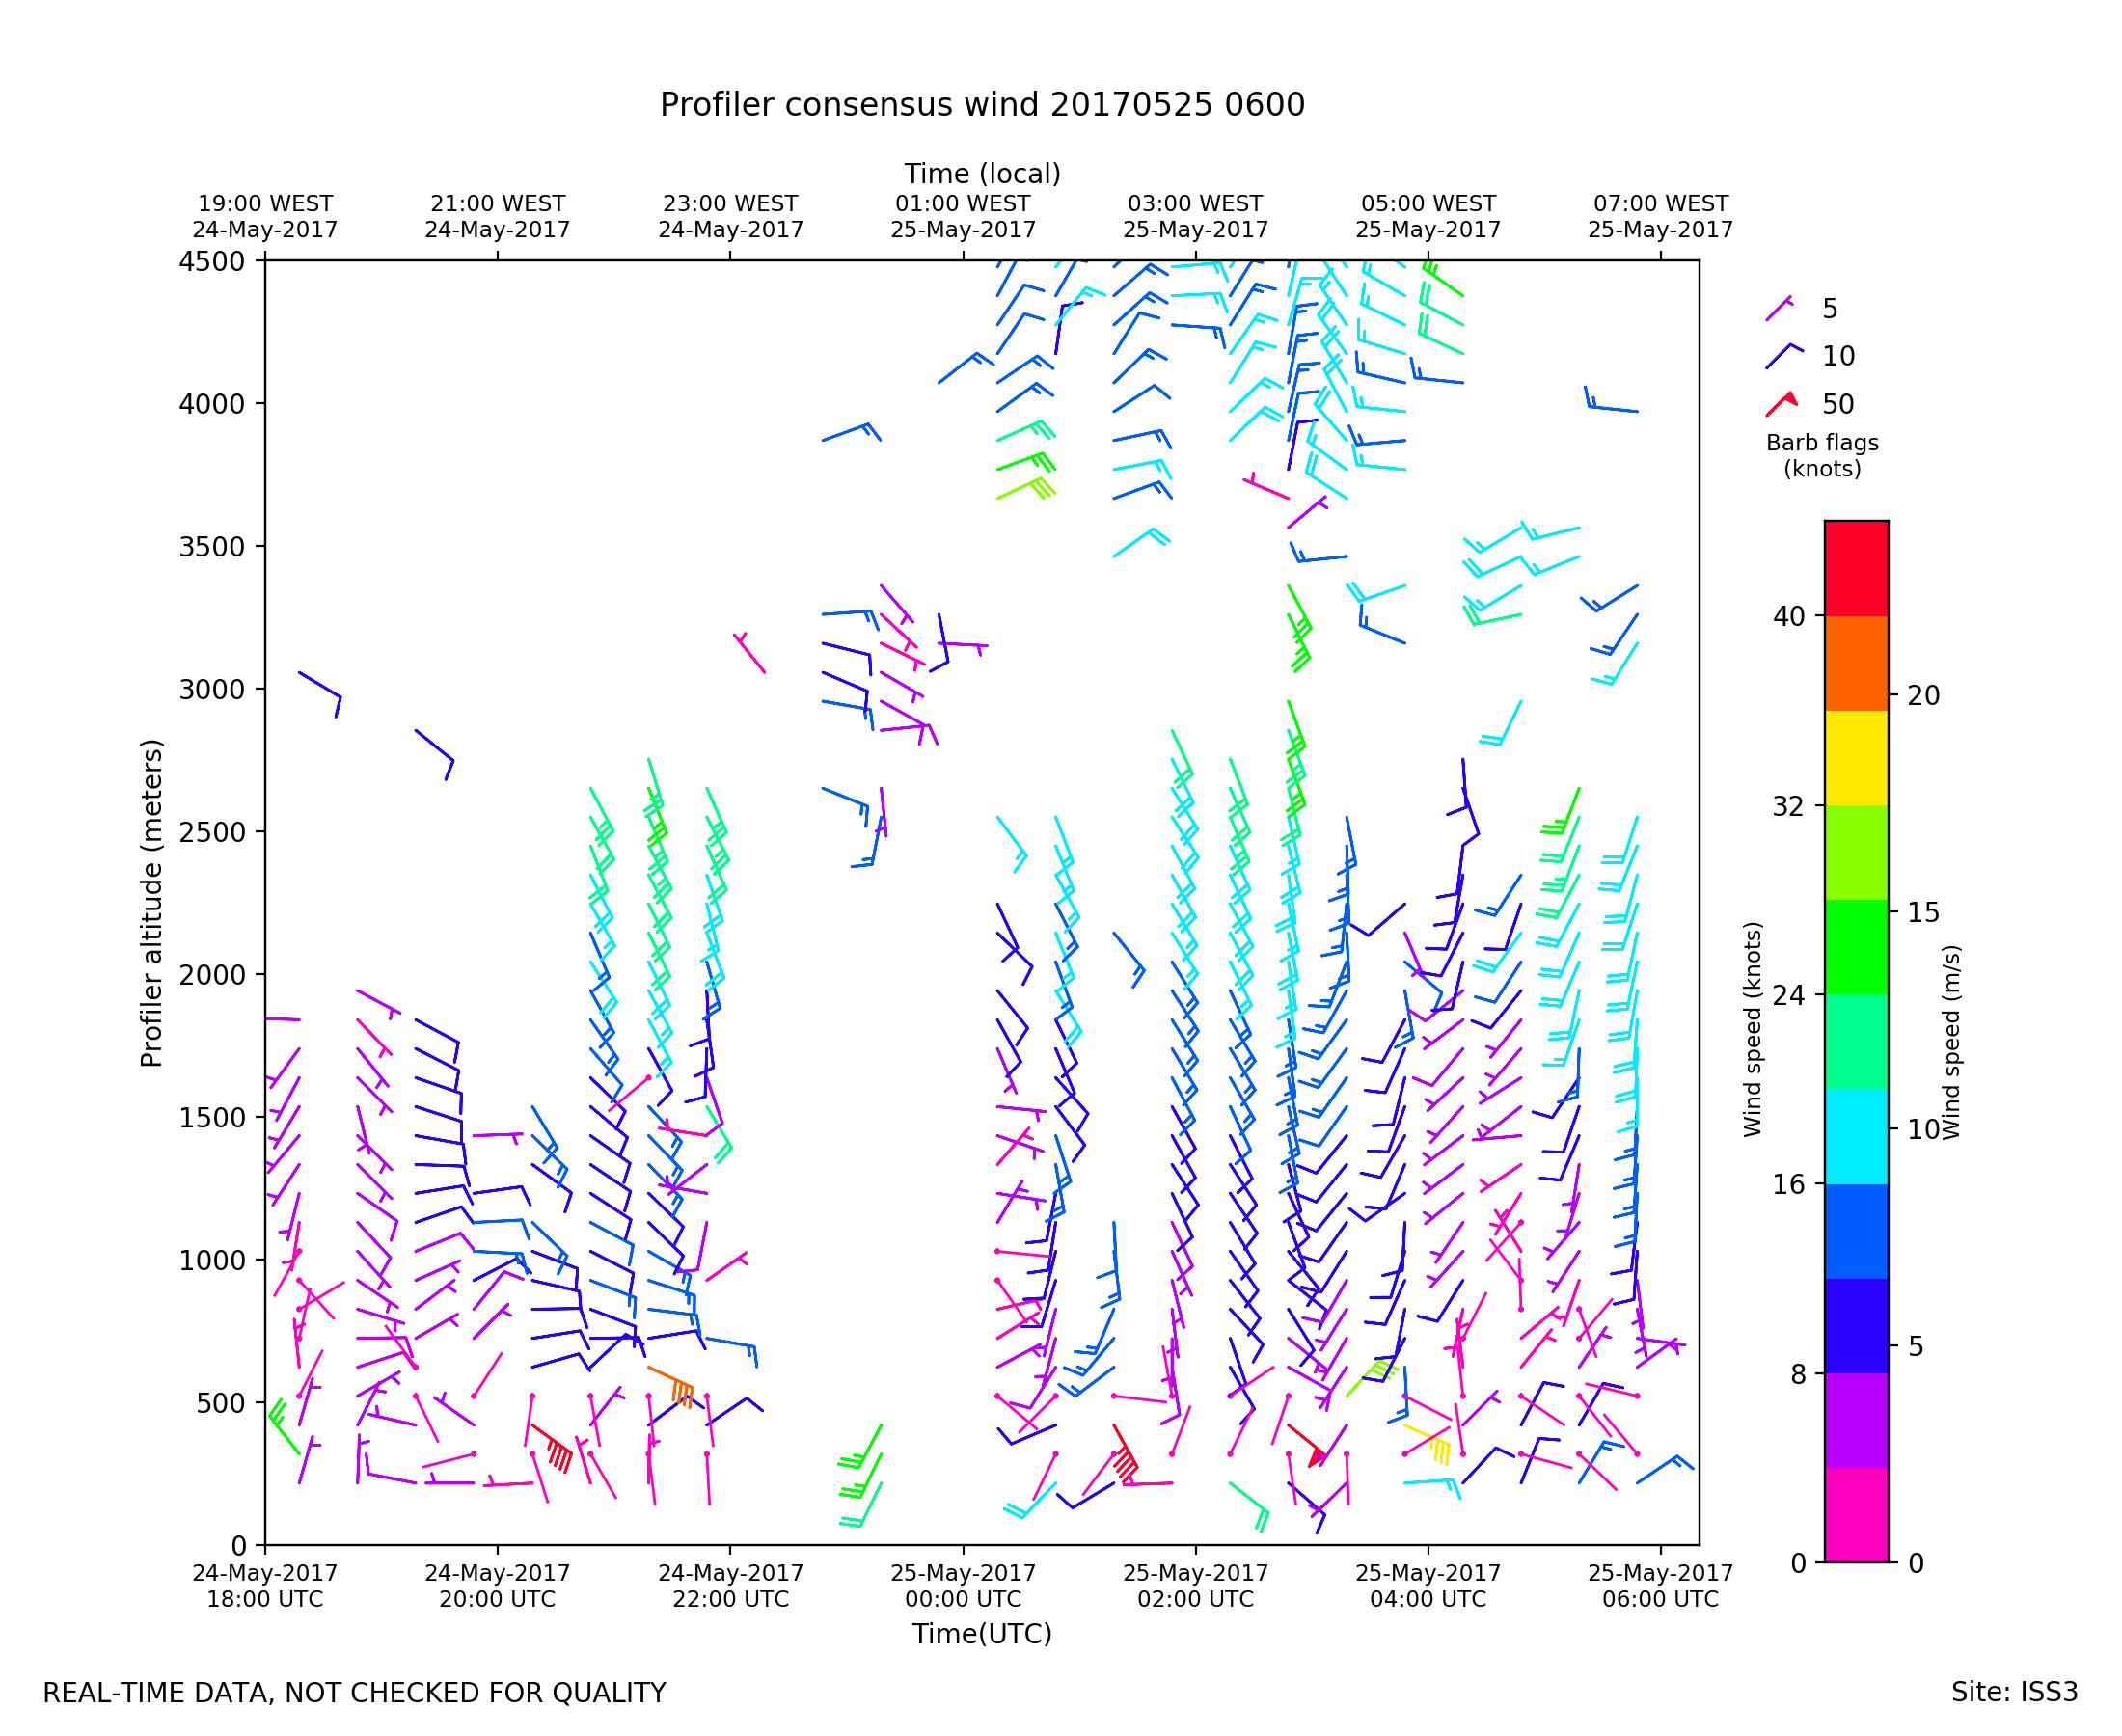This screenshot has height=1736, width=2122.
Task: Click the orange colorbar segment
Action: pos(1856,663)
